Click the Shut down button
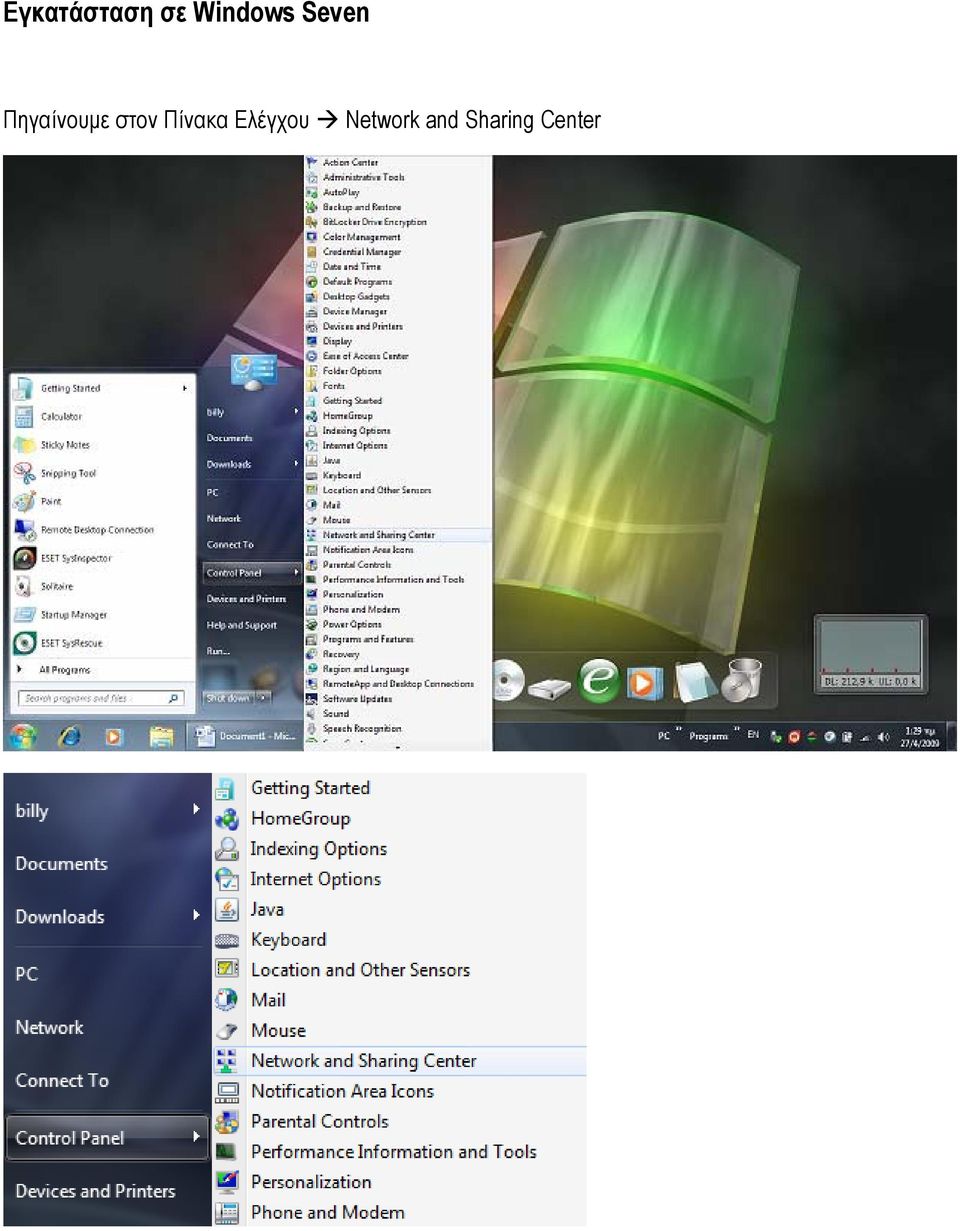 (228, 698)
